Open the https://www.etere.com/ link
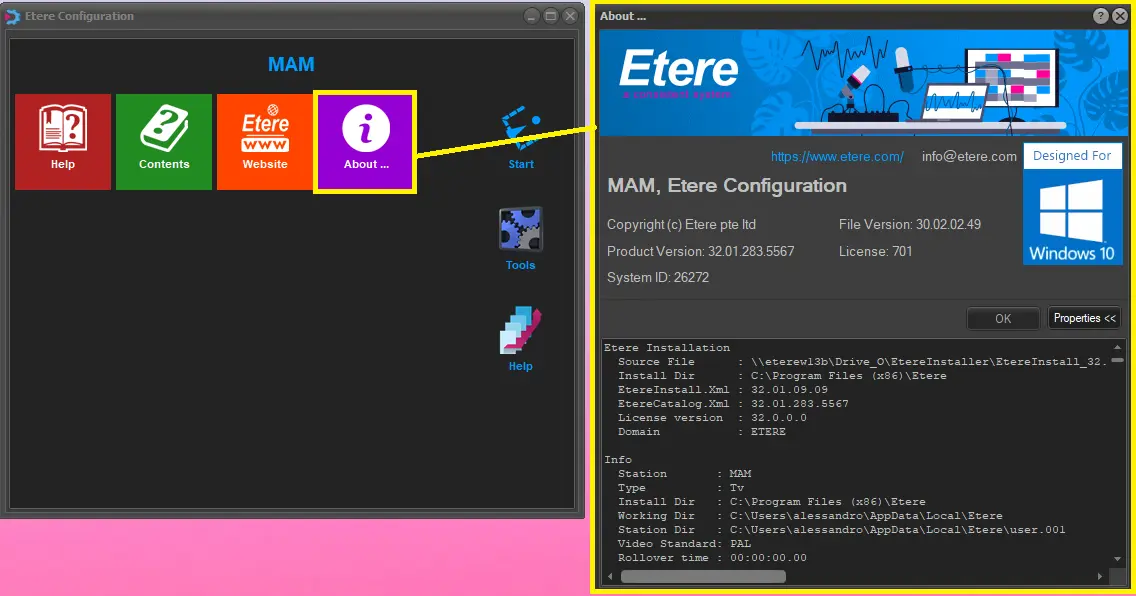Screen dimensions: 1136x596 tap(837, 156)
